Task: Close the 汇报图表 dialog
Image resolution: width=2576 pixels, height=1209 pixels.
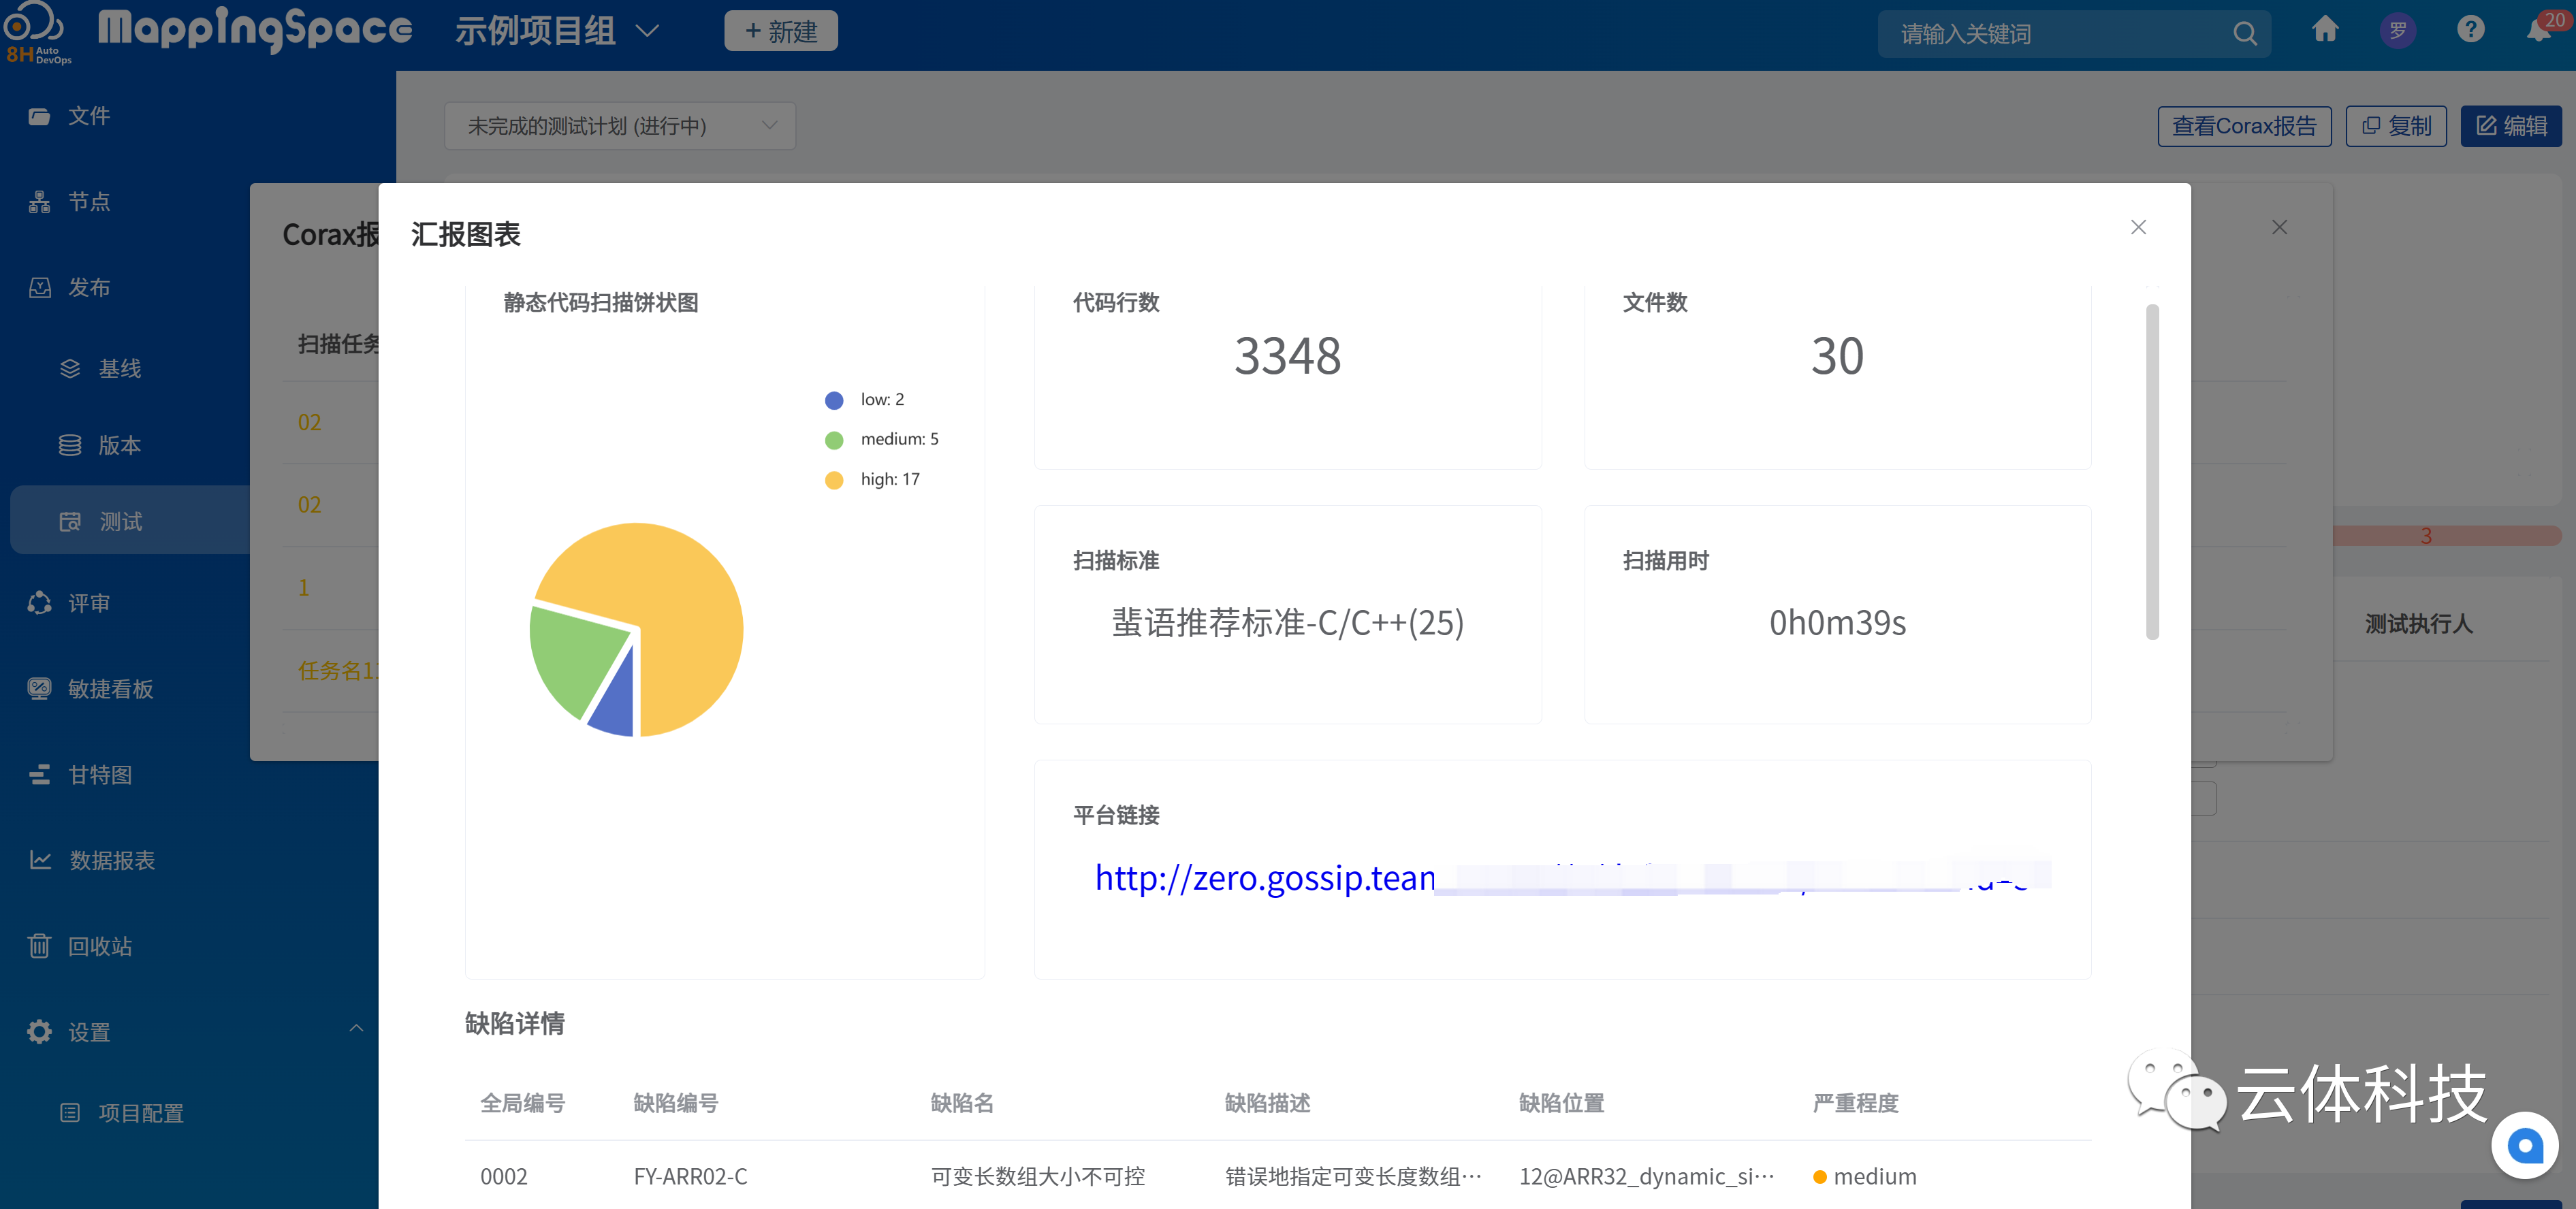Action: click(x=2138, y=228)
